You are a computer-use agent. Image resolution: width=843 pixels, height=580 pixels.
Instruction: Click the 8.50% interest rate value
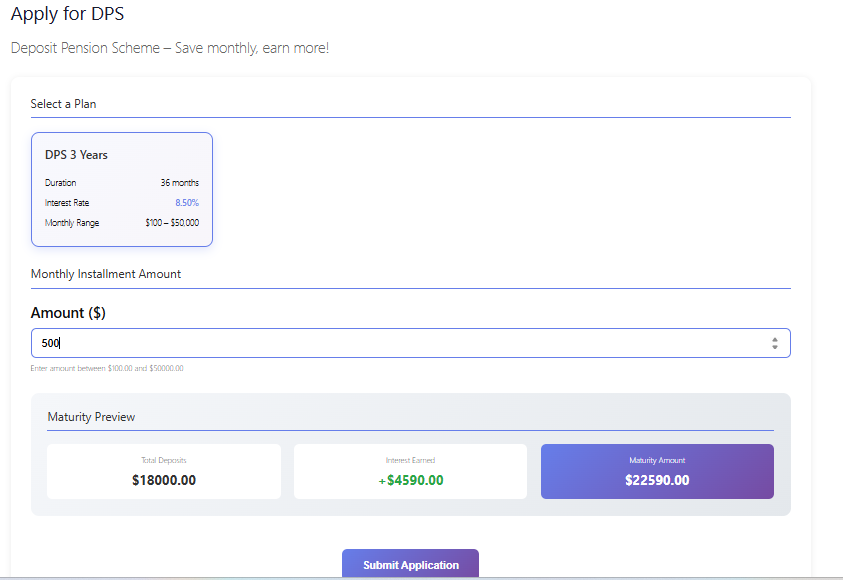186,202
